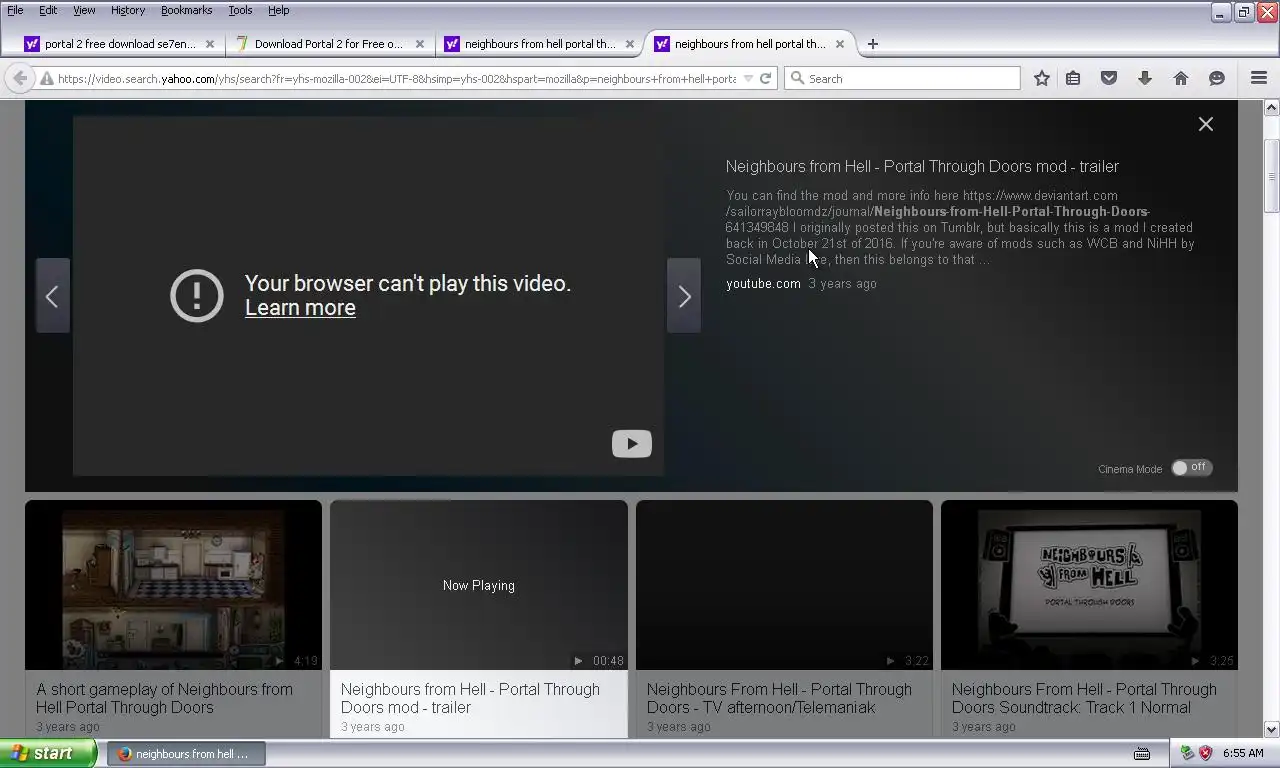Screen dimensions: 1280x768
Task: Click the keyboard icon in system tray
Action: 1142,754
